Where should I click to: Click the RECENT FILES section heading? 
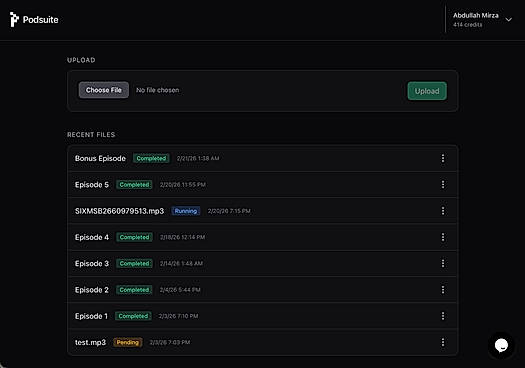point(91,135)
